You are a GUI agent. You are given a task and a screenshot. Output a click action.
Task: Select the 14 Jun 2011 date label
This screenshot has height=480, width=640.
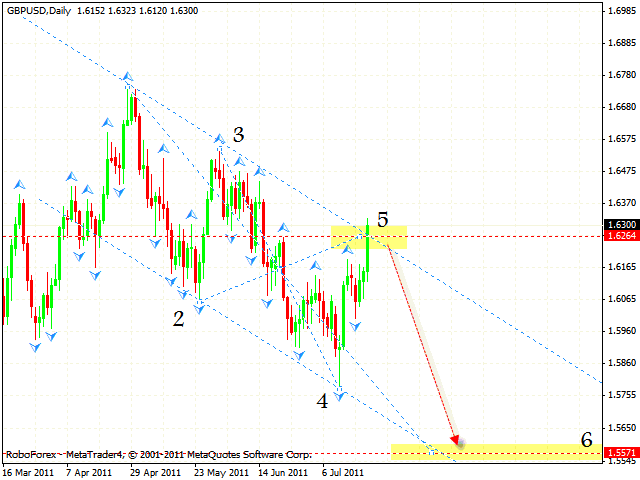tap(283, 473)
